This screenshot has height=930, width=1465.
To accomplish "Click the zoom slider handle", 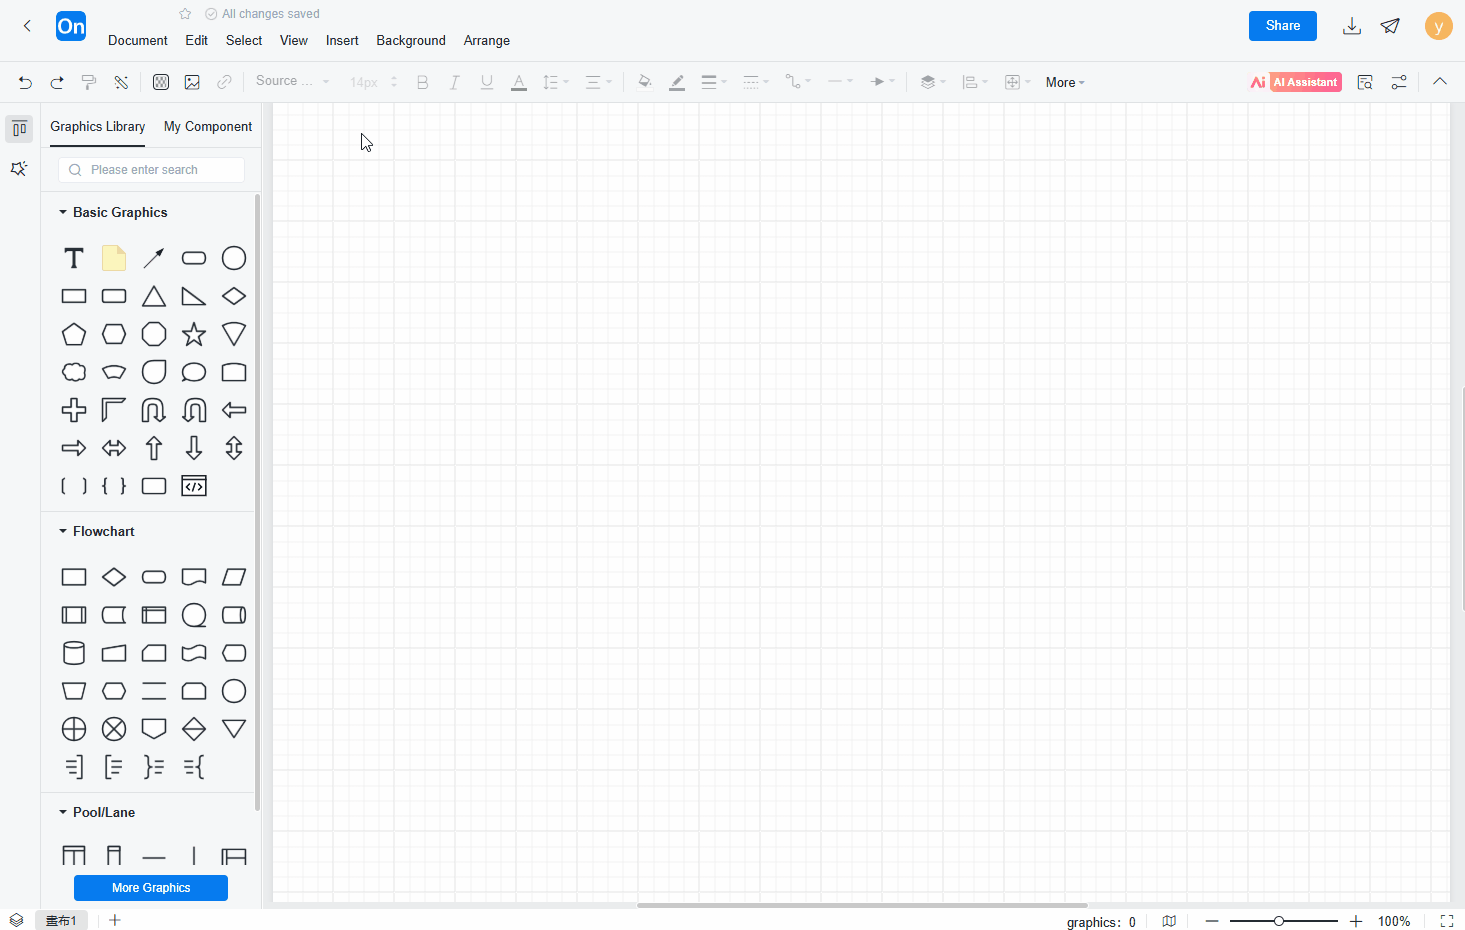I will click(1279, 921).
